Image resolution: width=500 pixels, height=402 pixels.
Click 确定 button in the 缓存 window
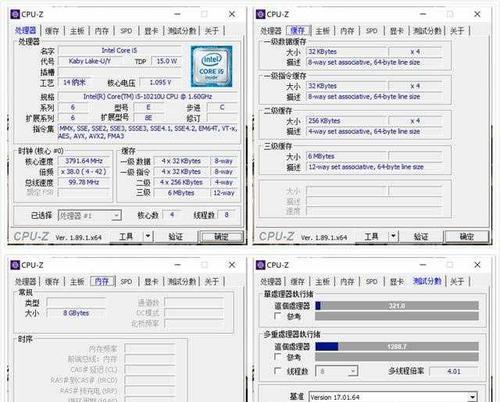pyautogui.click(x=466, y=237)
